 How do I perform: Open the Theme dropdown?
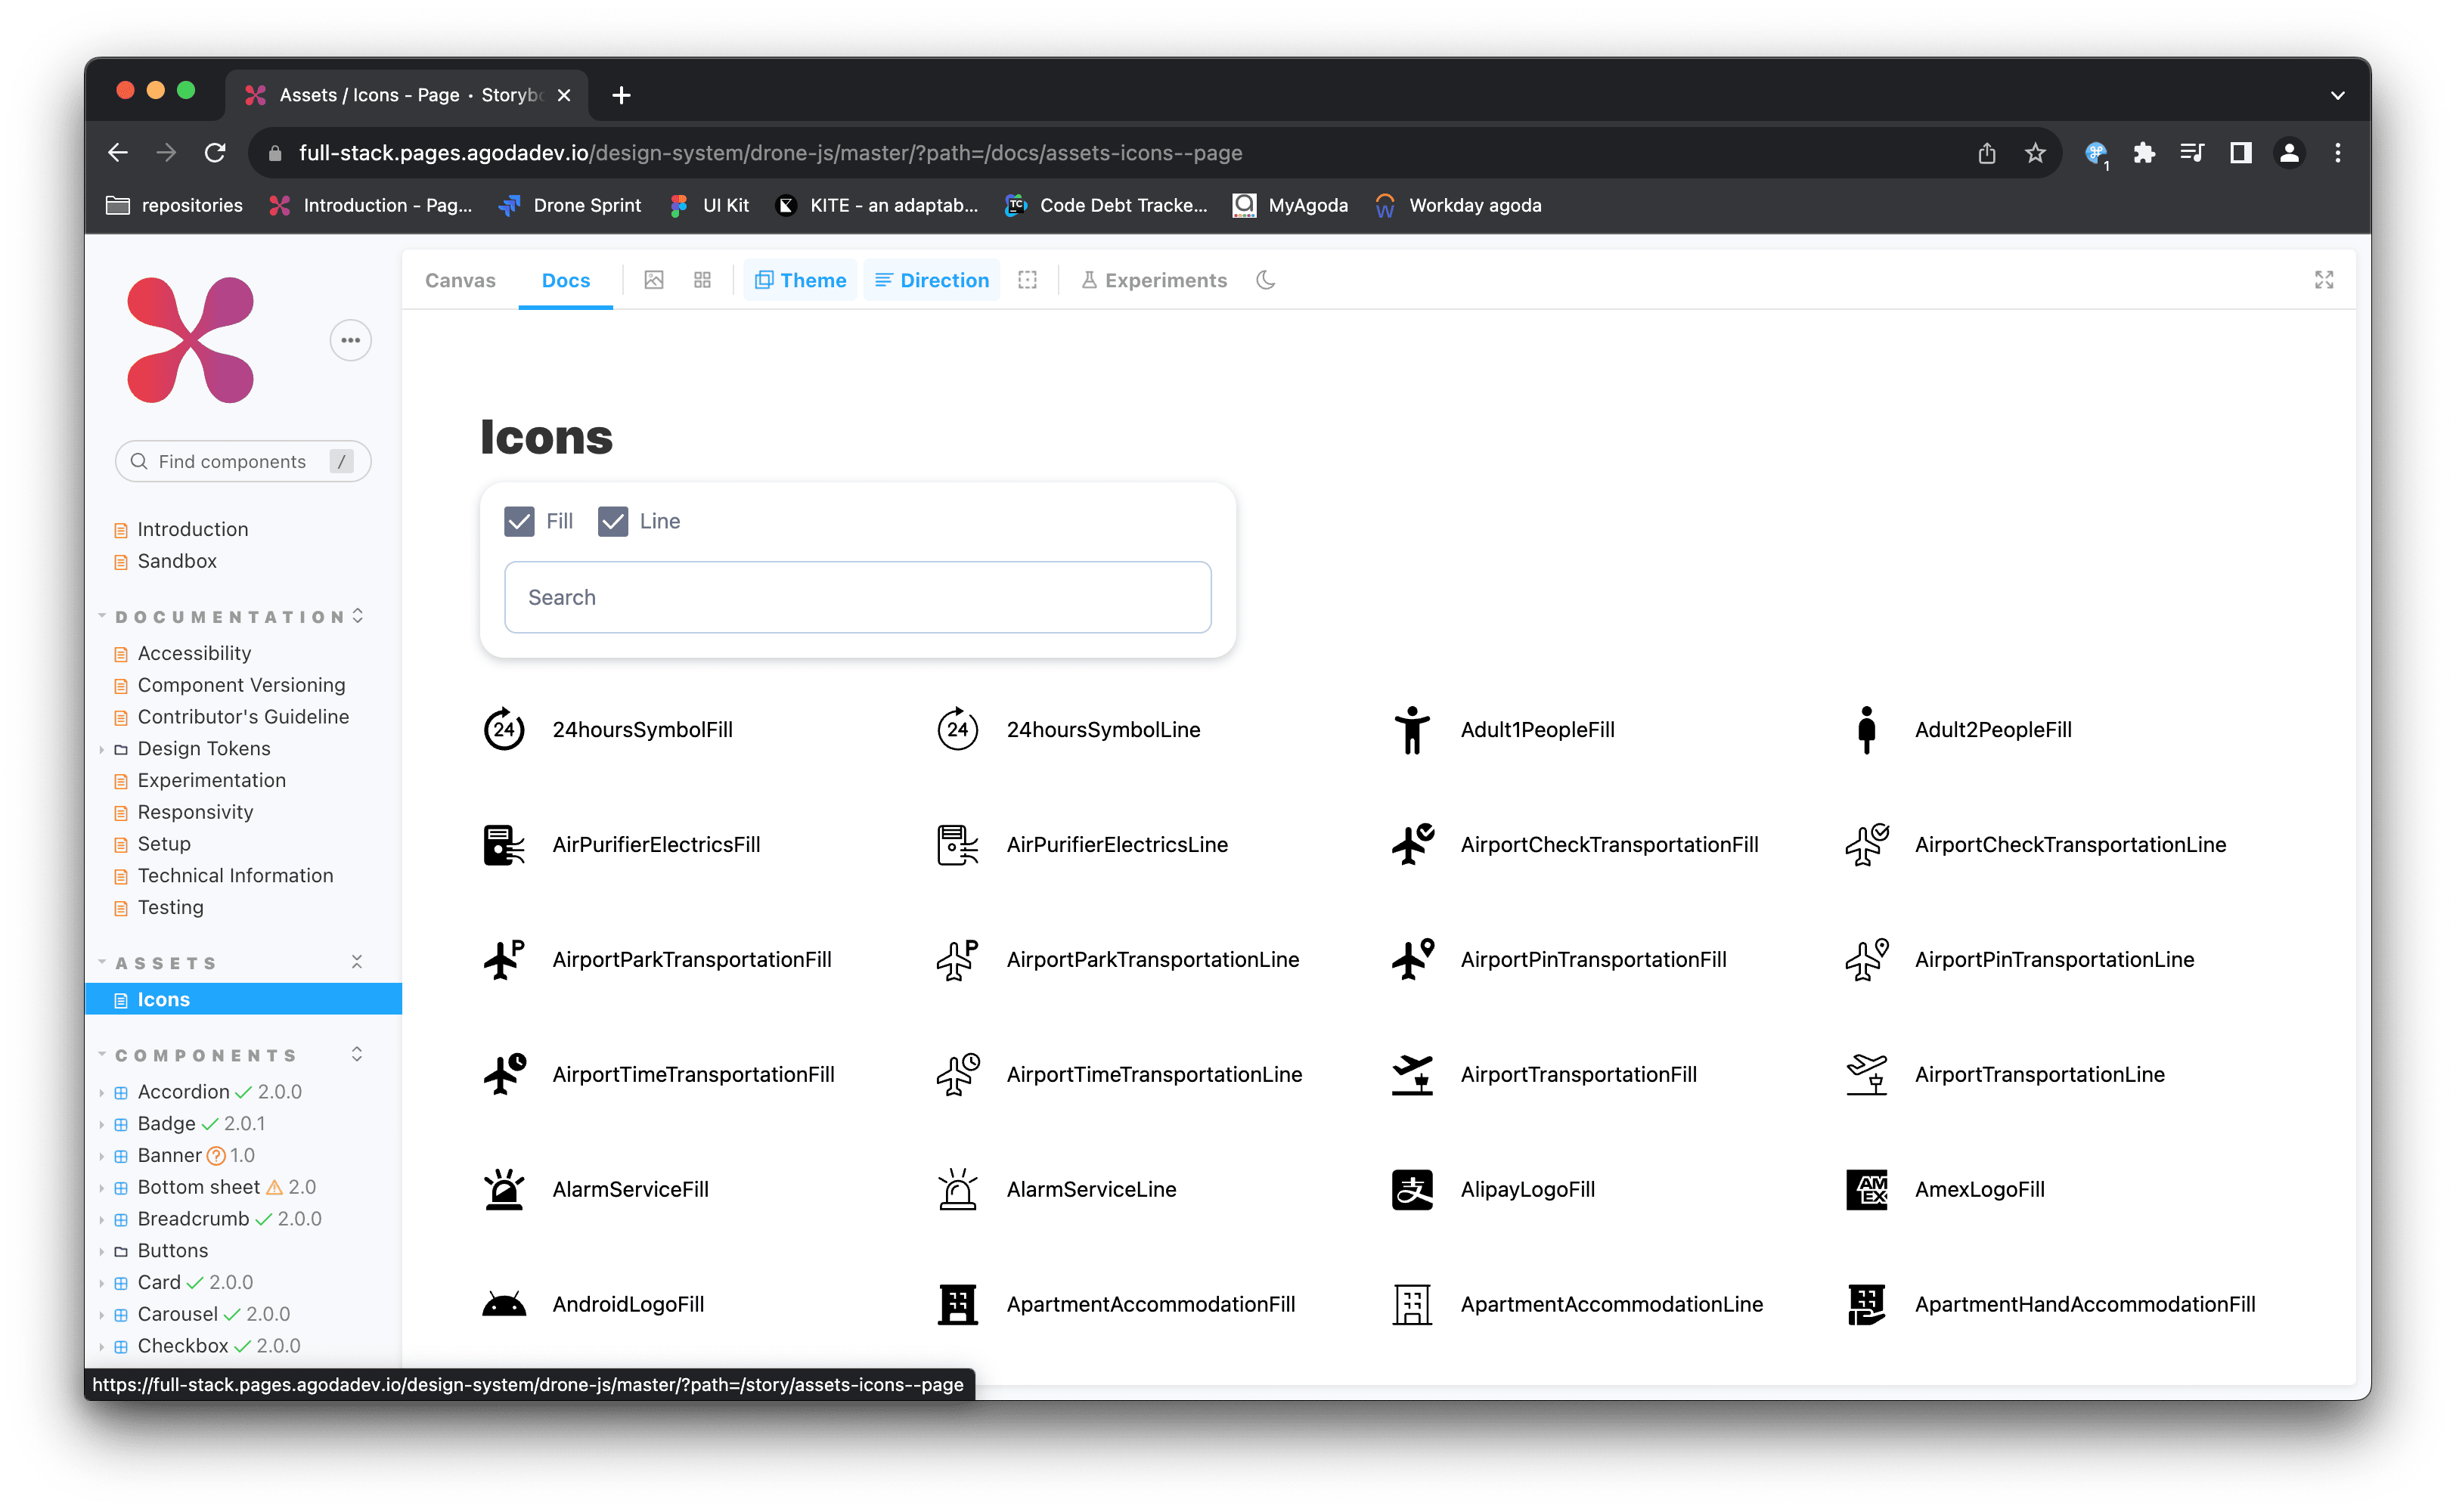800,280
